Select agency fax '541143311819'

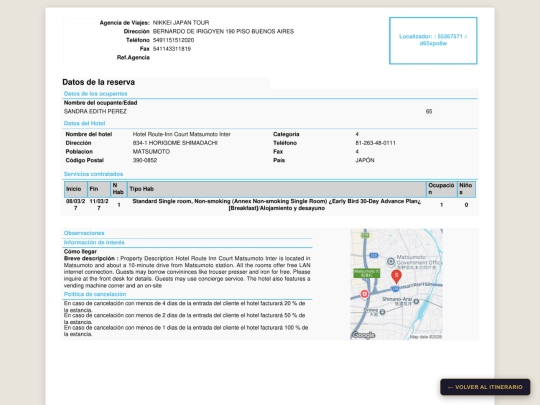(x=172, y=49)
